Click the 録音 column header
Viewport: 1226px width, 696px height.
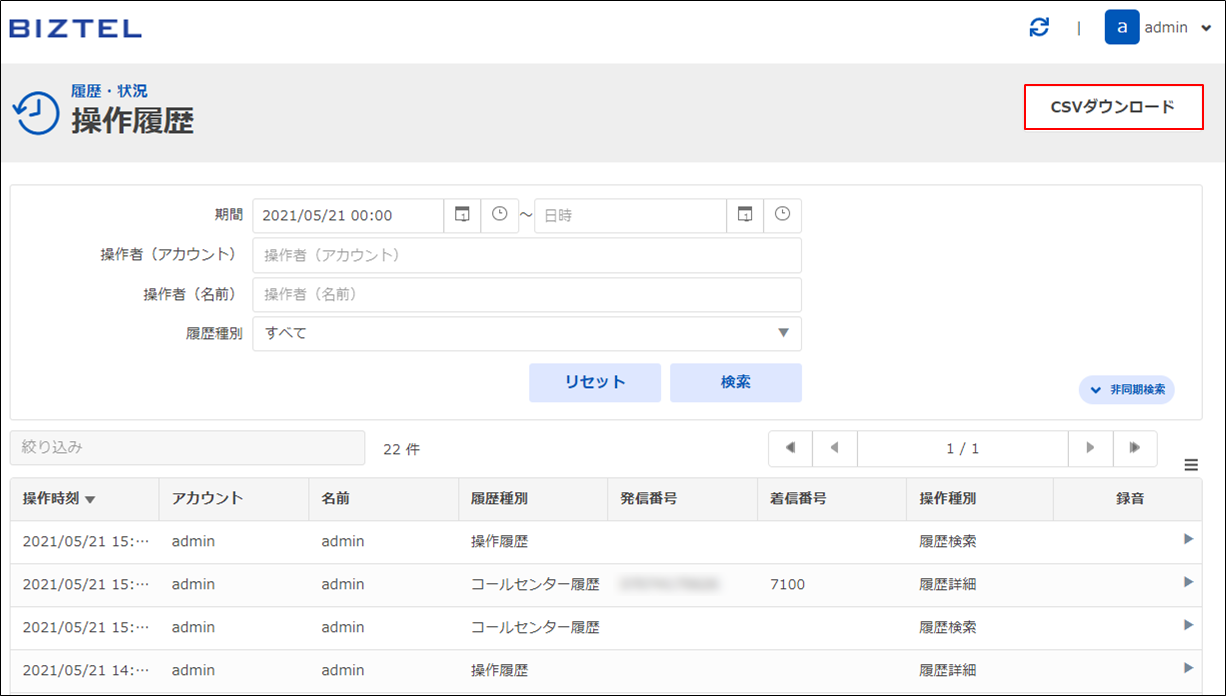pyautogui.click(x=1130, y=498)
